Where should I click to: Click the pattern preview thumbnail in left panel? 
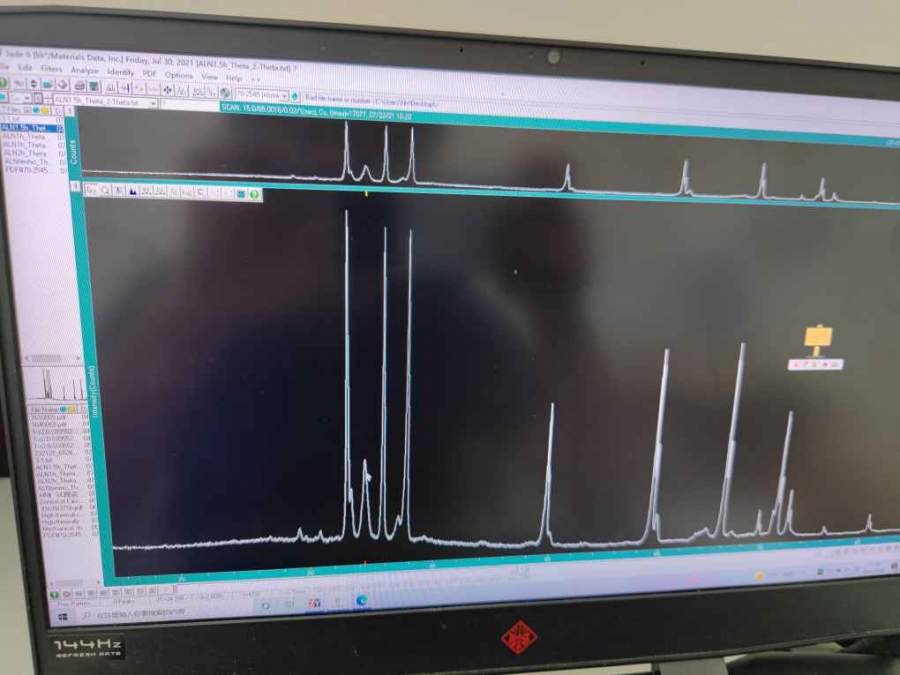[57, 383]
